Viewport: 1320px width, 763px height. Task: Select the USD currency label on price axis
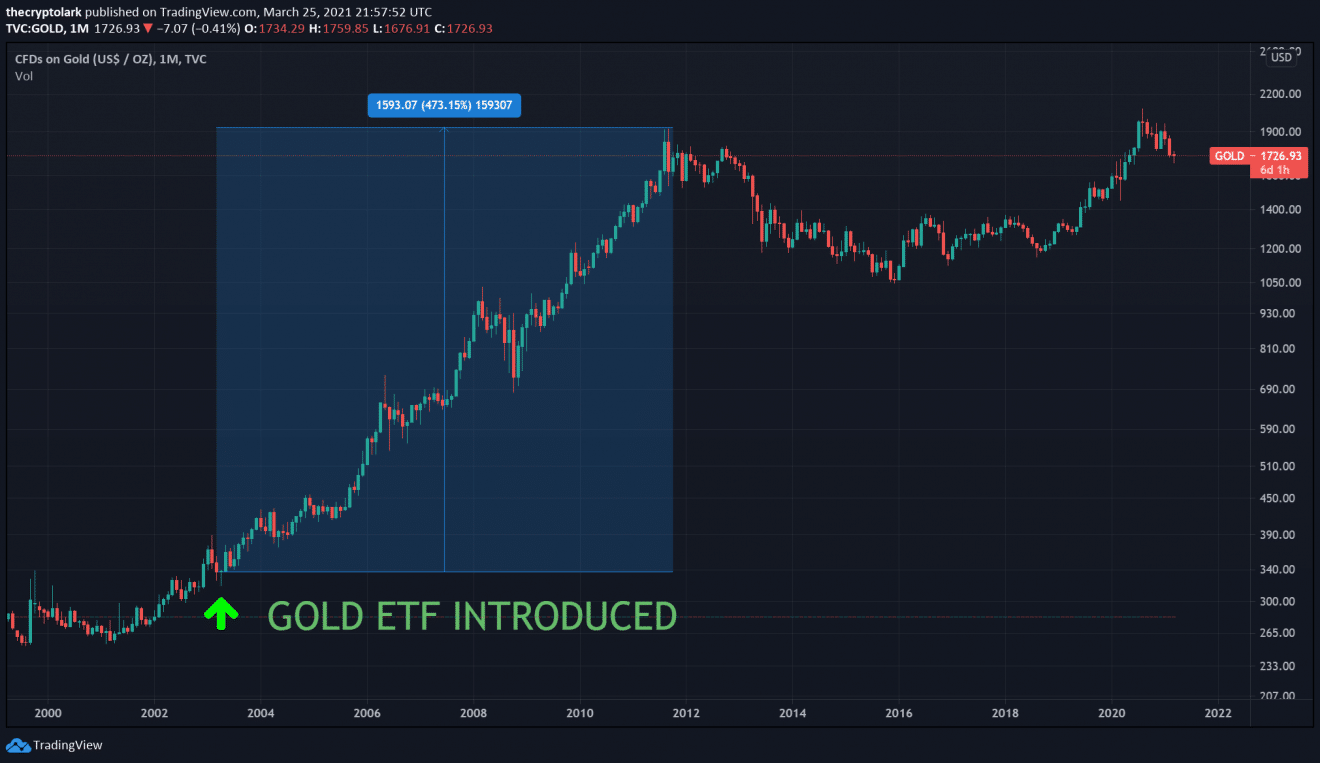[x=1281, y=57]
